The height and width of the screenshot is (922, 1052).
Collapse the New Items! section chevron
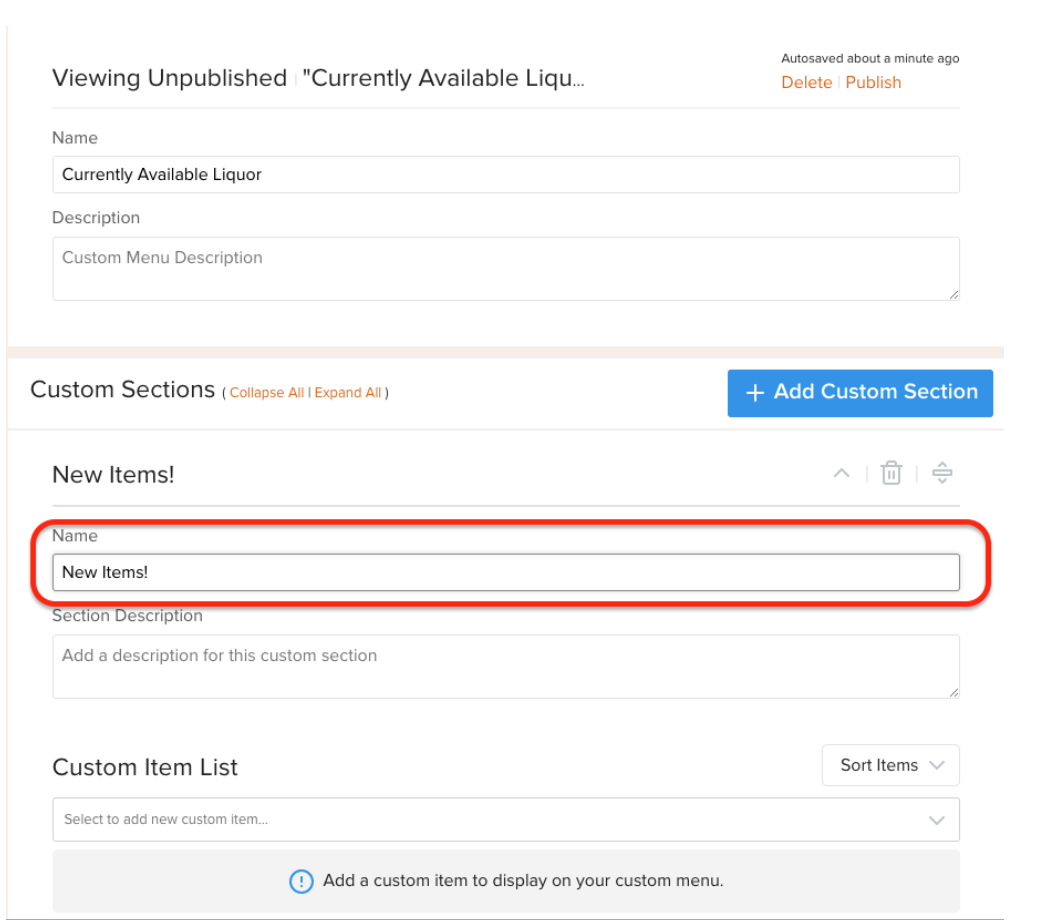[x=841, y=474]
